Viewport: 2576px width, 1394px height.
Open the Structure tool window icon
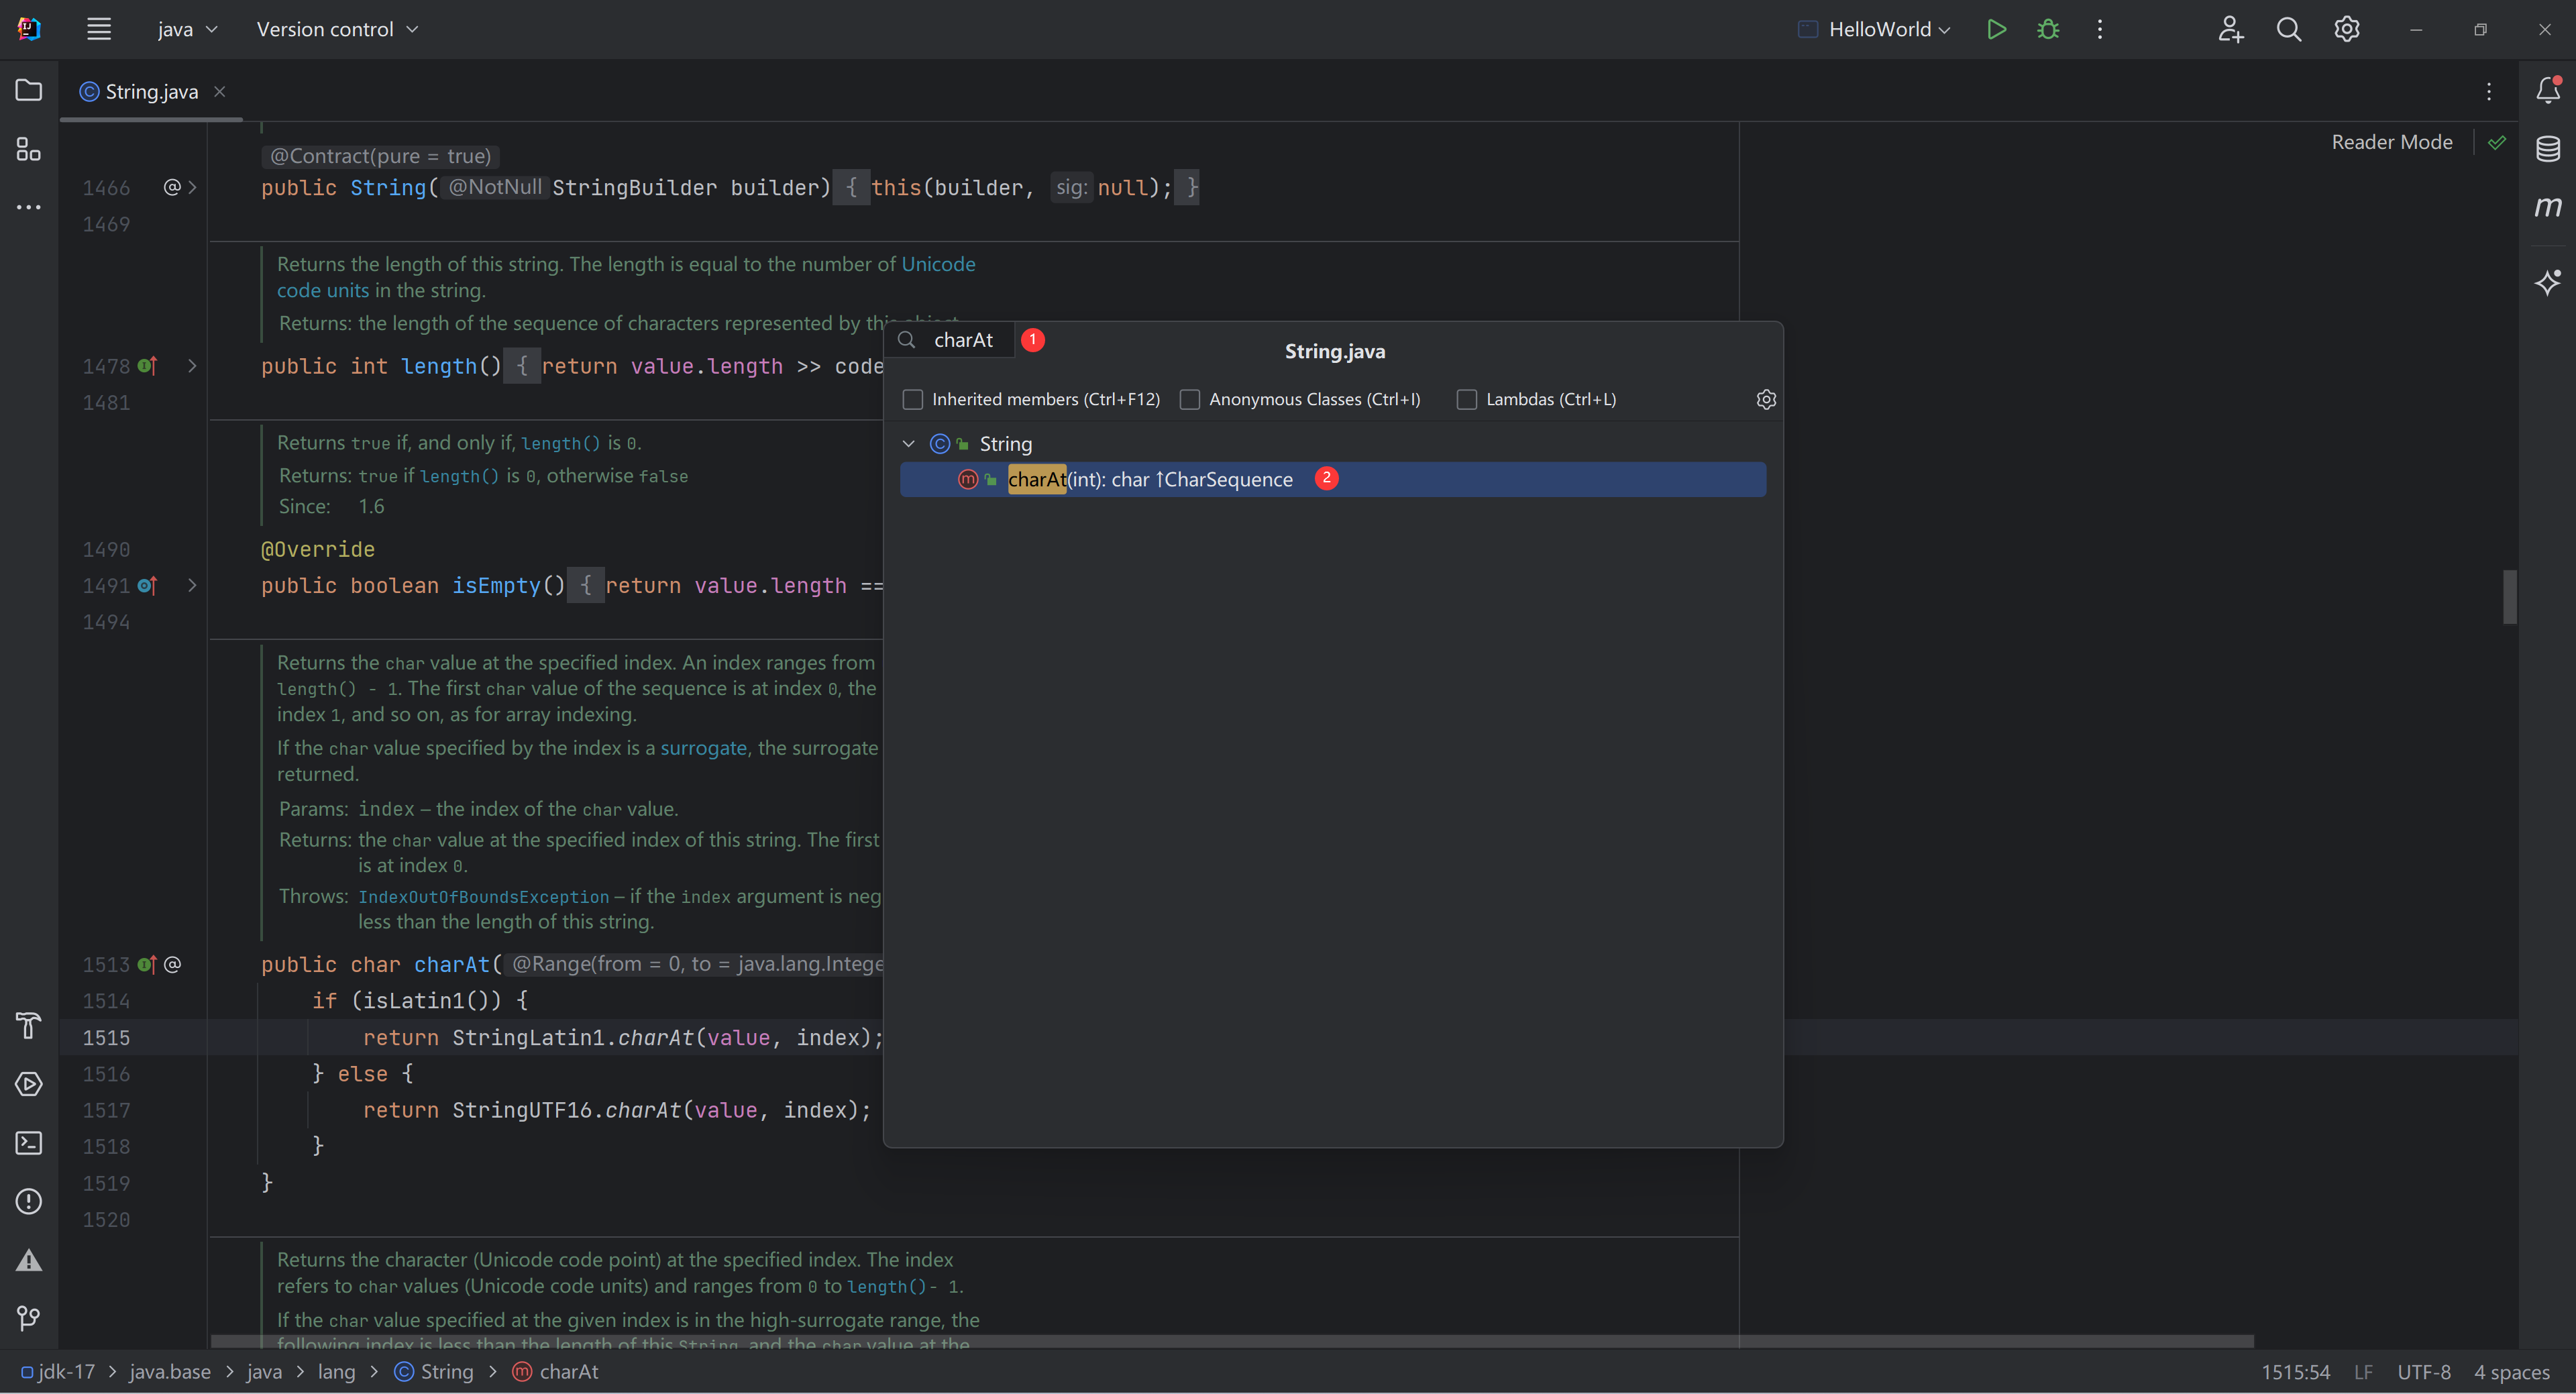(29, 149)
